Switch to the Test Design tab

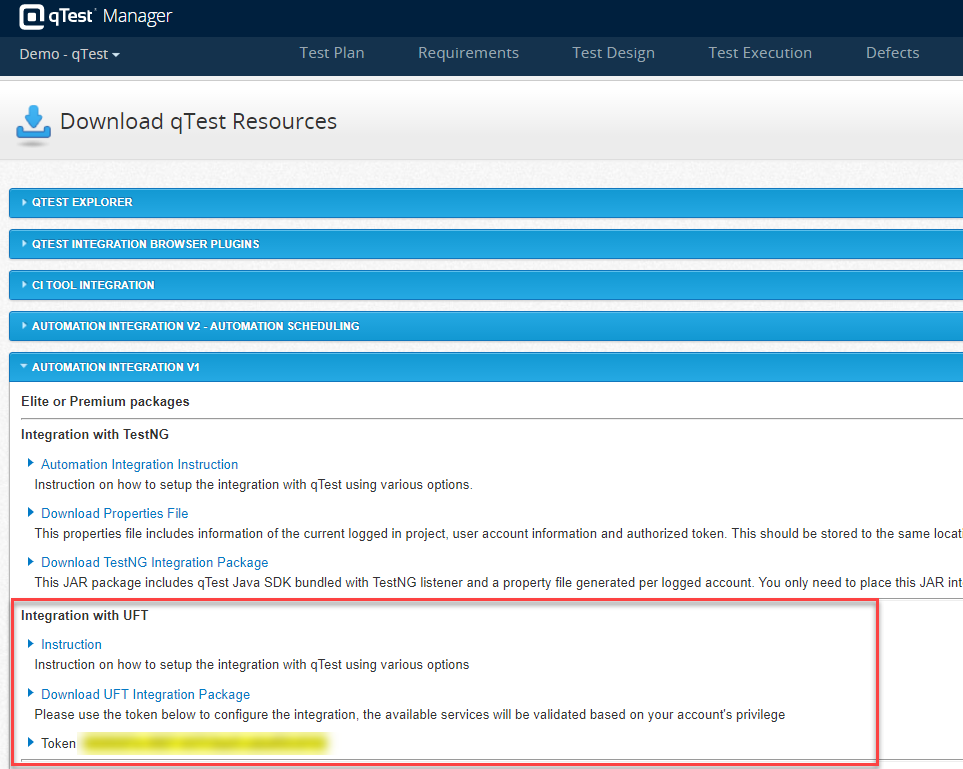point(613,53)
